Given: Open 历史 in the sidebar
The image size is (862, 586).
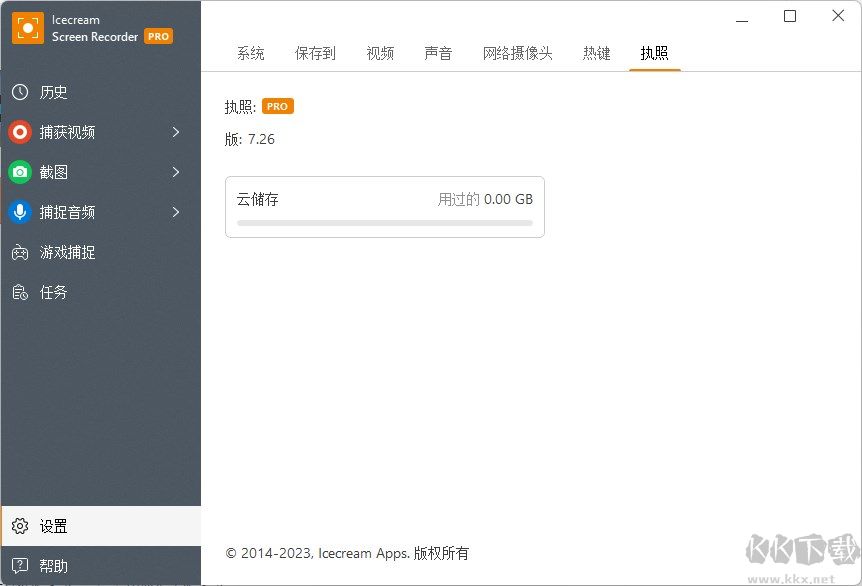Looking at the screenshot, I should click(101, 92).
